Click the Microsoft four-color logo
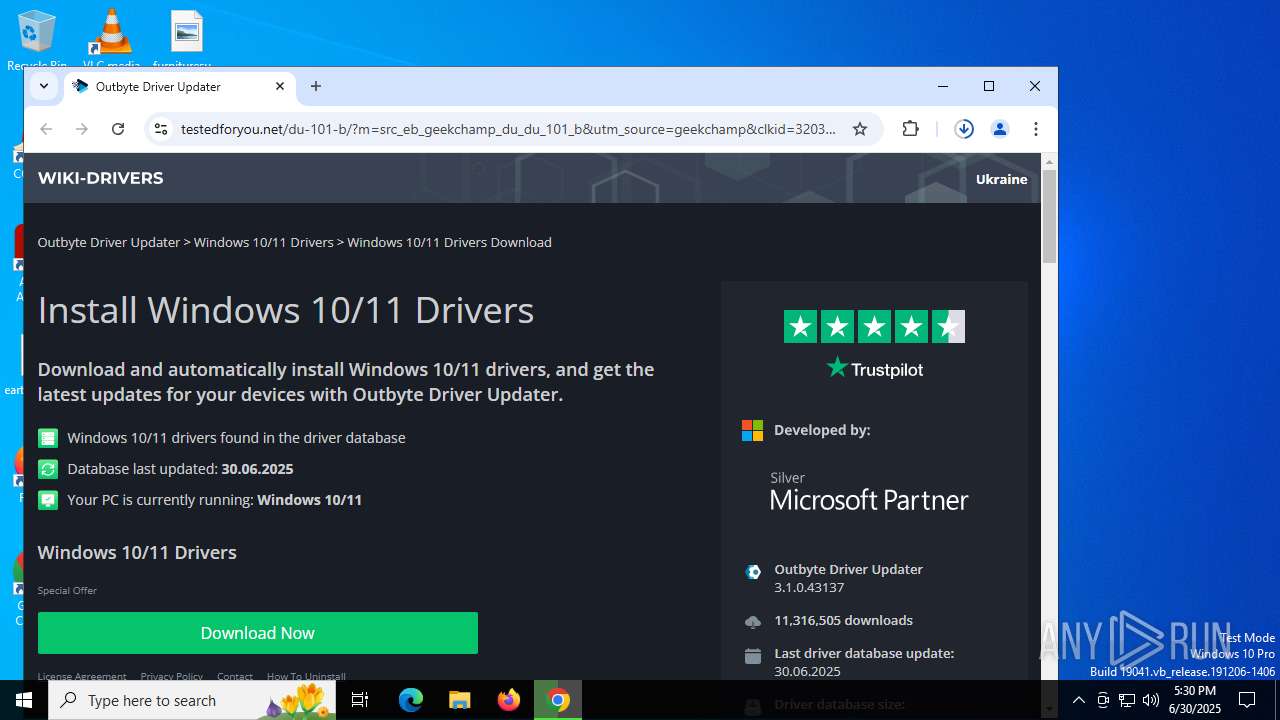This screenshot has width=1280, height=720. [x=752, y=430]
